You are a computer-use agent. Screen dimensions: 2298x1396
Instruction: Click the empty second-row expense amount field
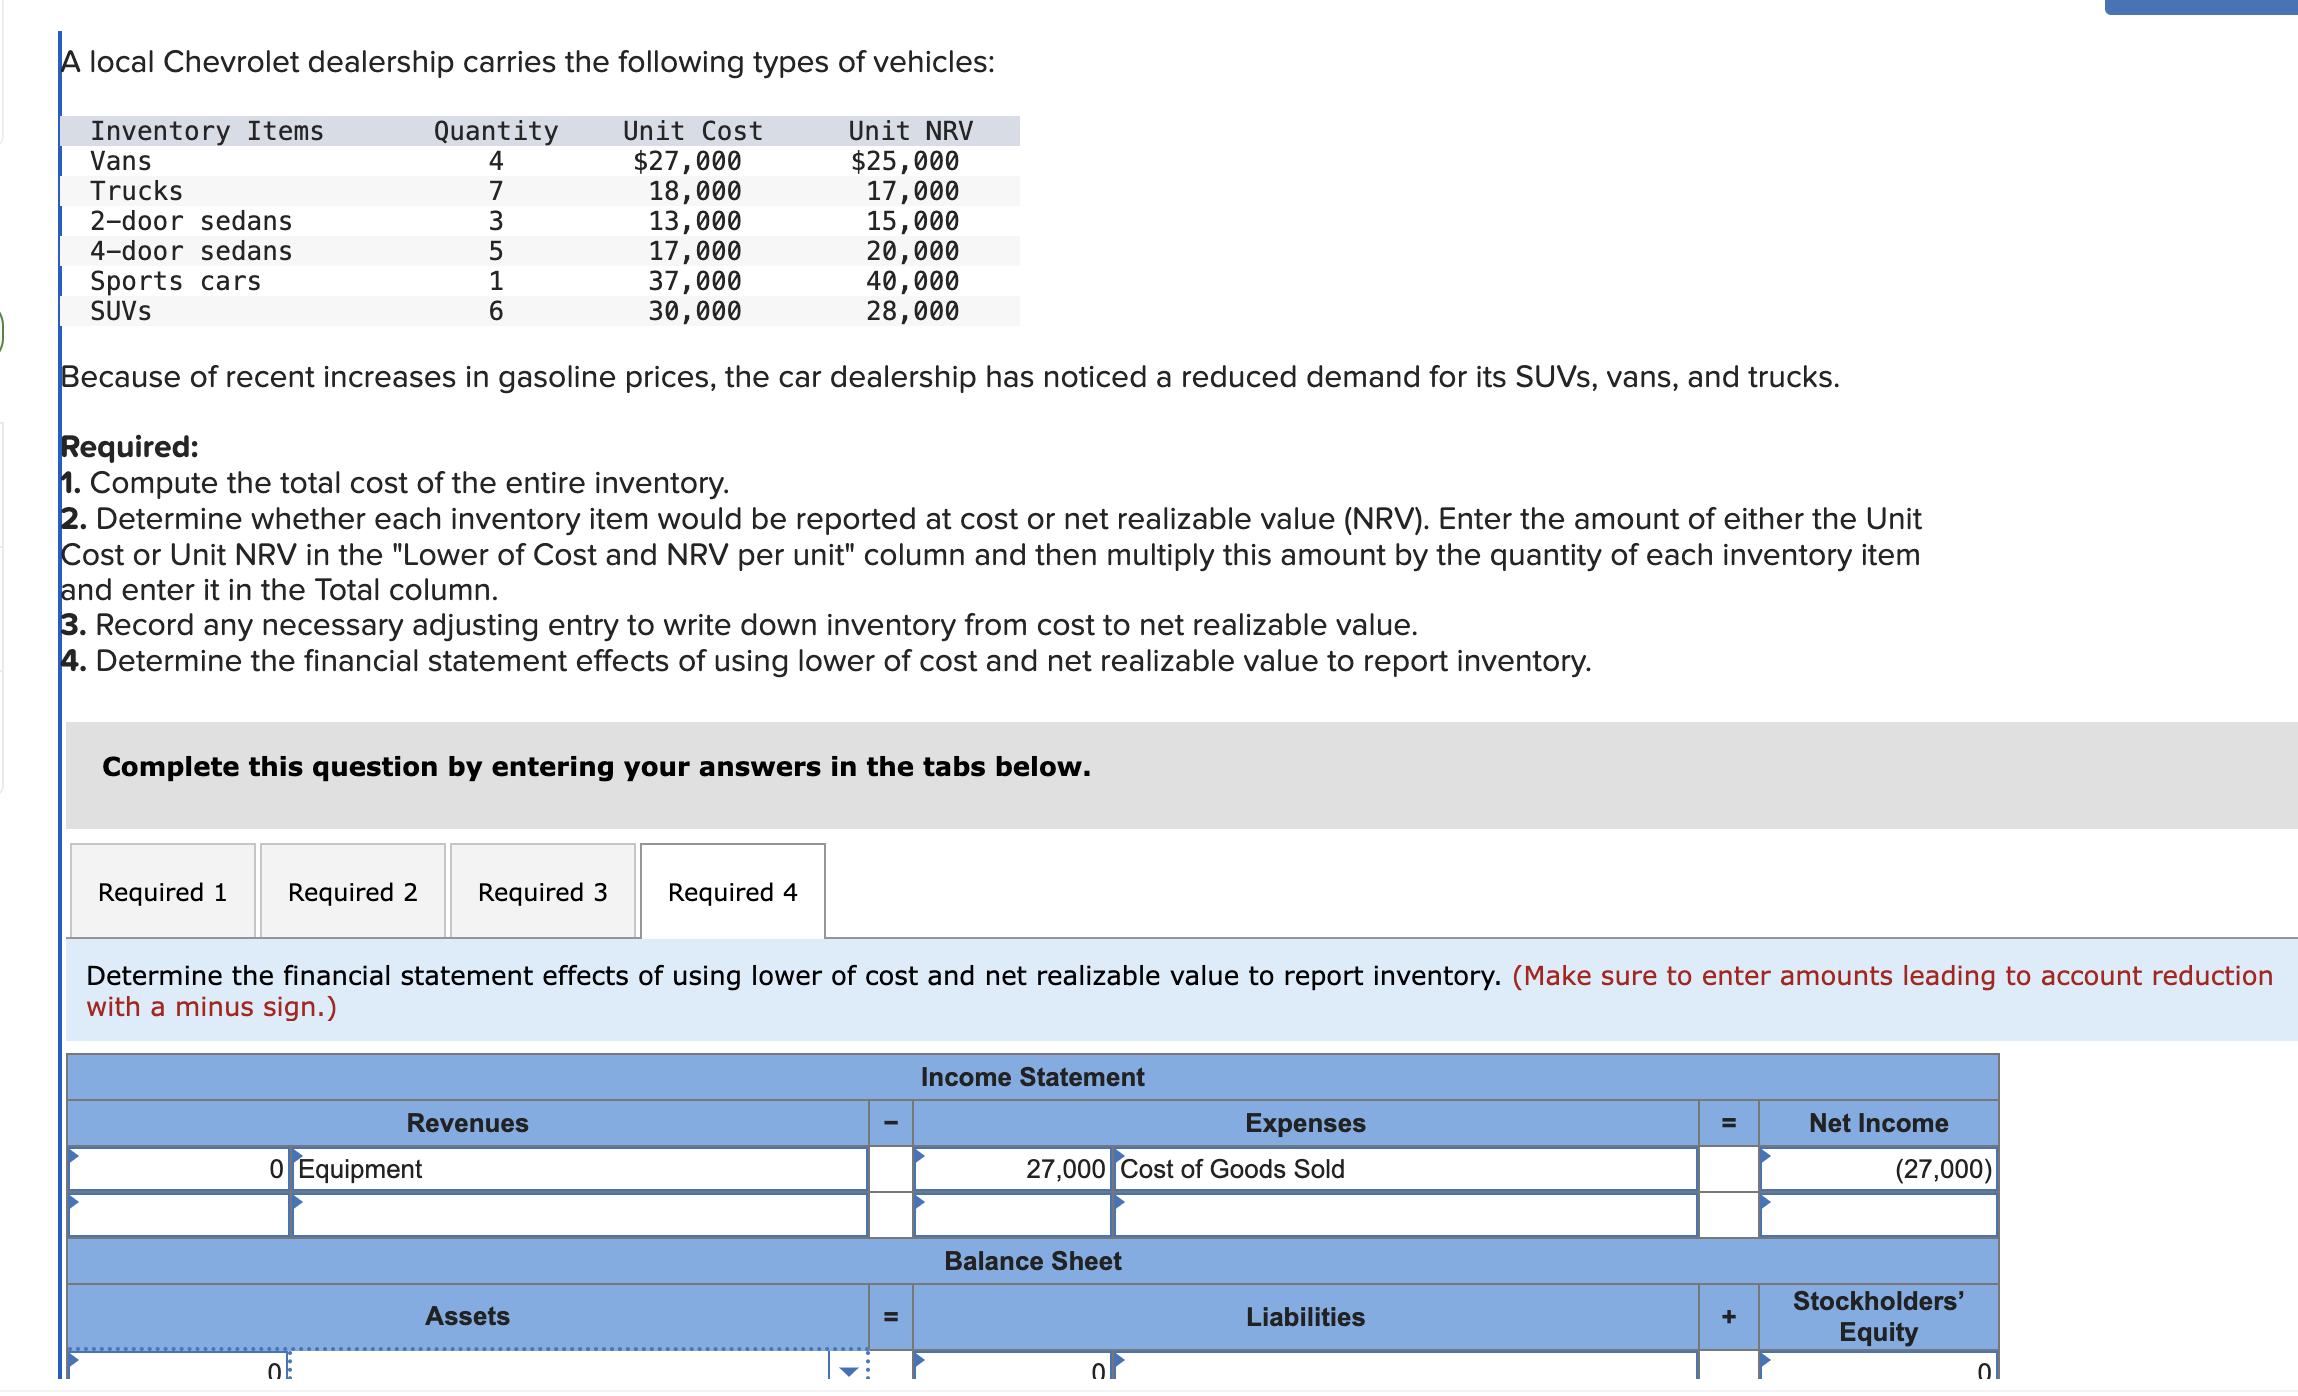[x=1012, y=1215]
